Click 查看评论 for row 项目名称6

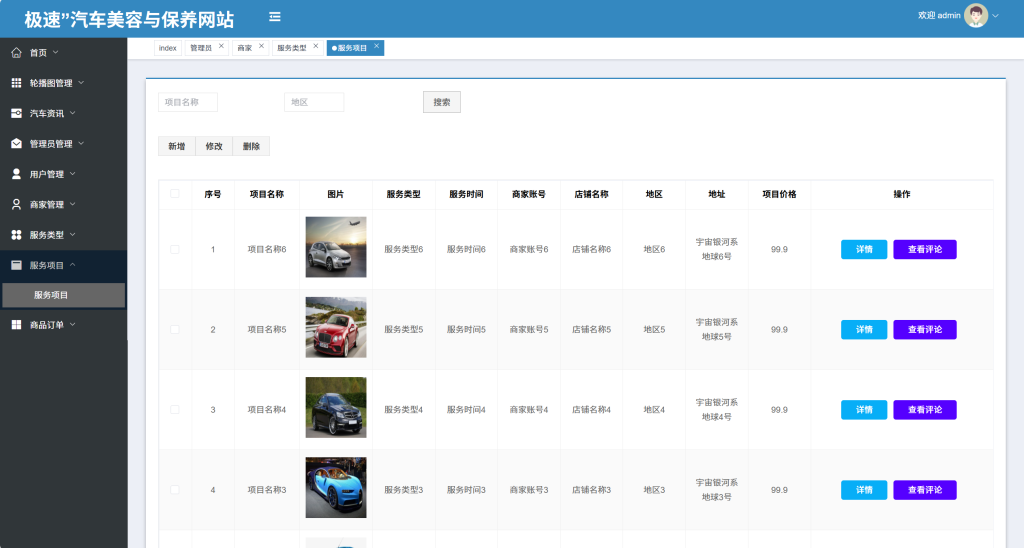[925, 250]
